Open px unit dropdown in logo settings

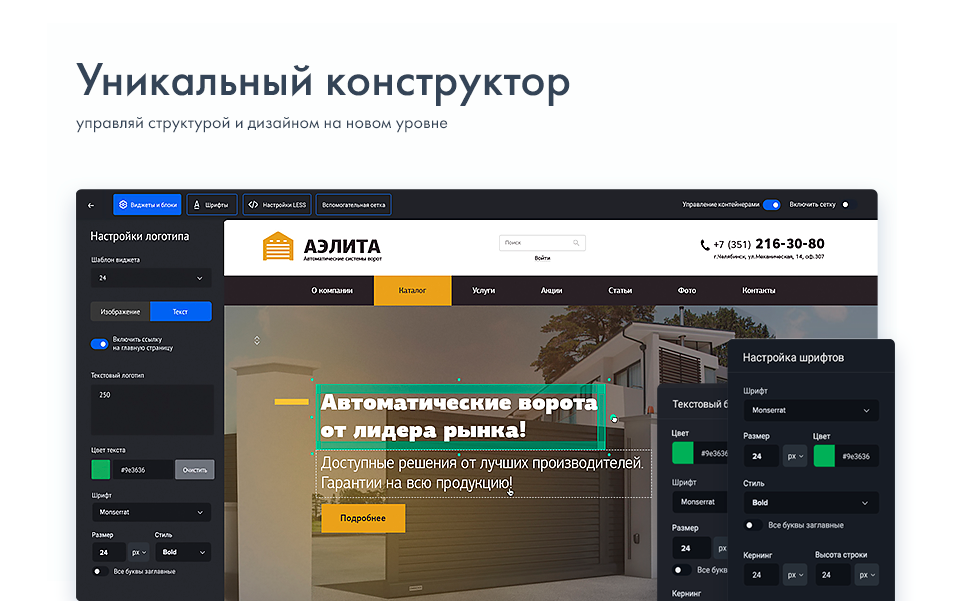point(139,552)
